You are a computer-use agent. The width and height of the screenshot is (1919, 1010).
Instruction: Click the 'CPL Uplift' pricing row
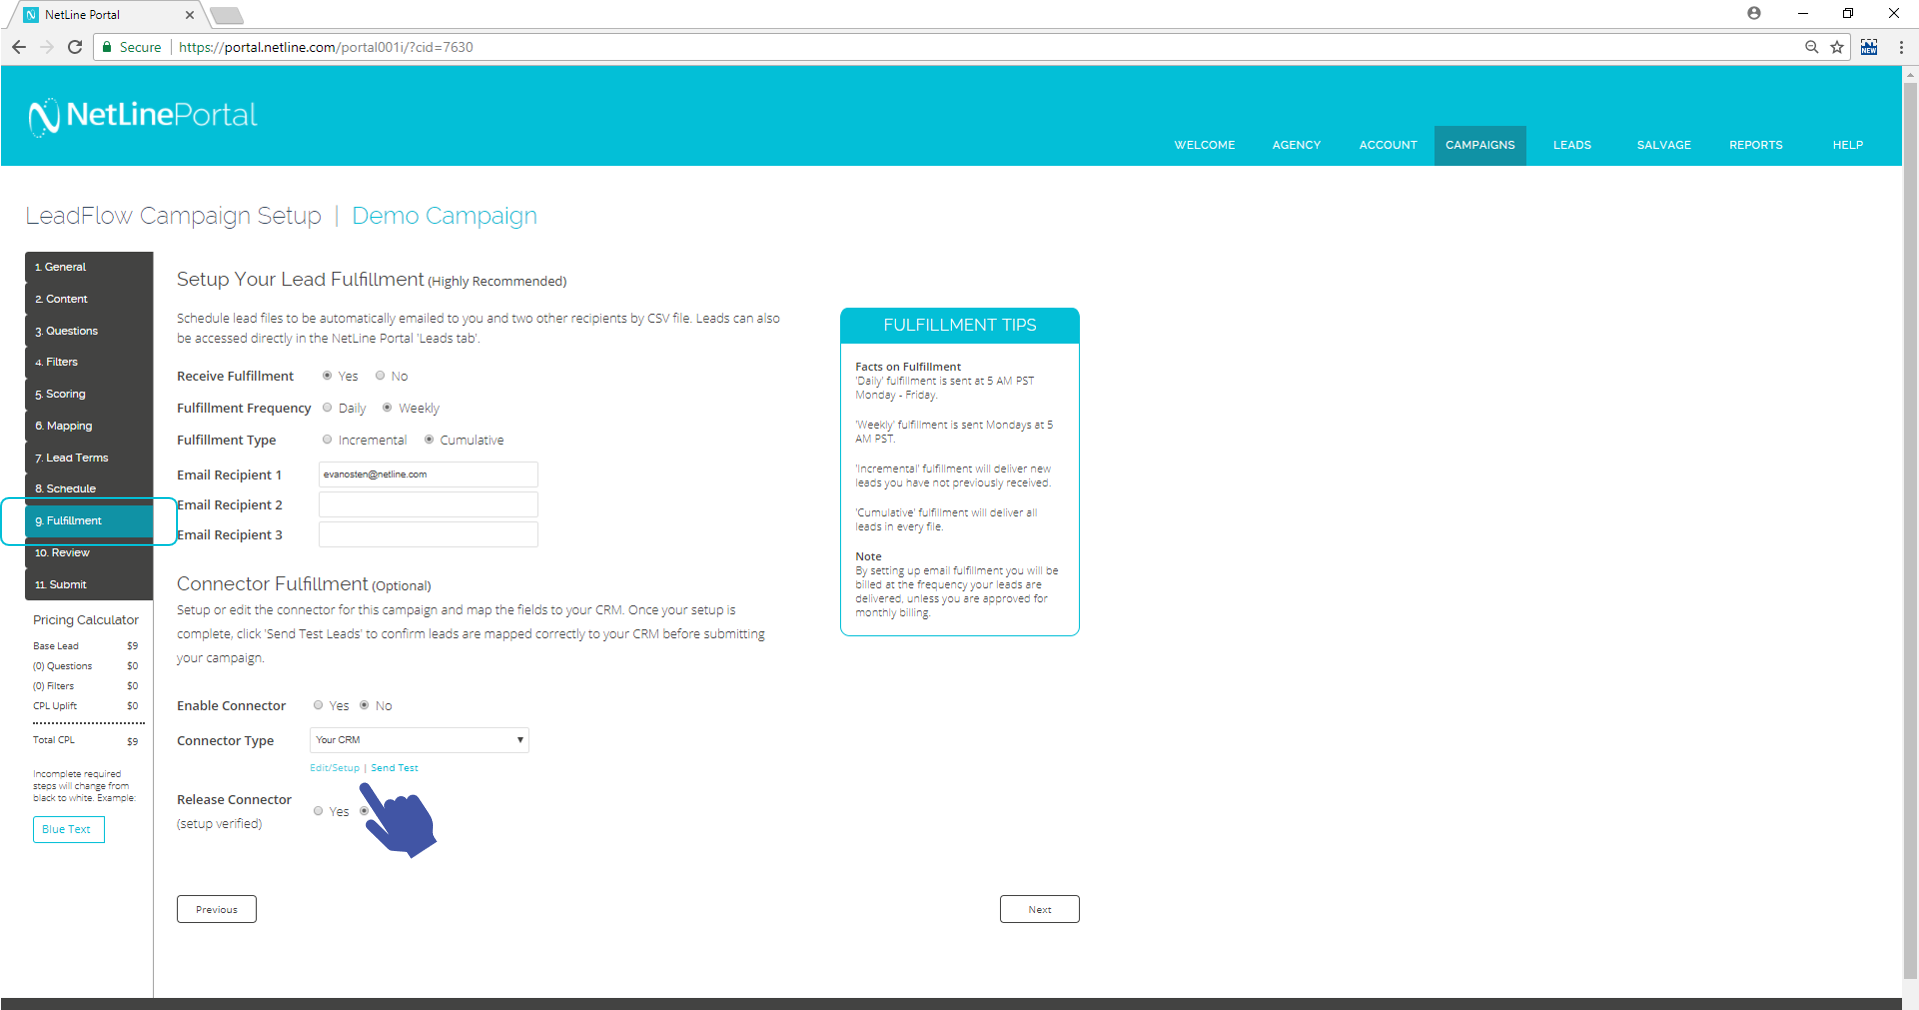coord(86,706)
